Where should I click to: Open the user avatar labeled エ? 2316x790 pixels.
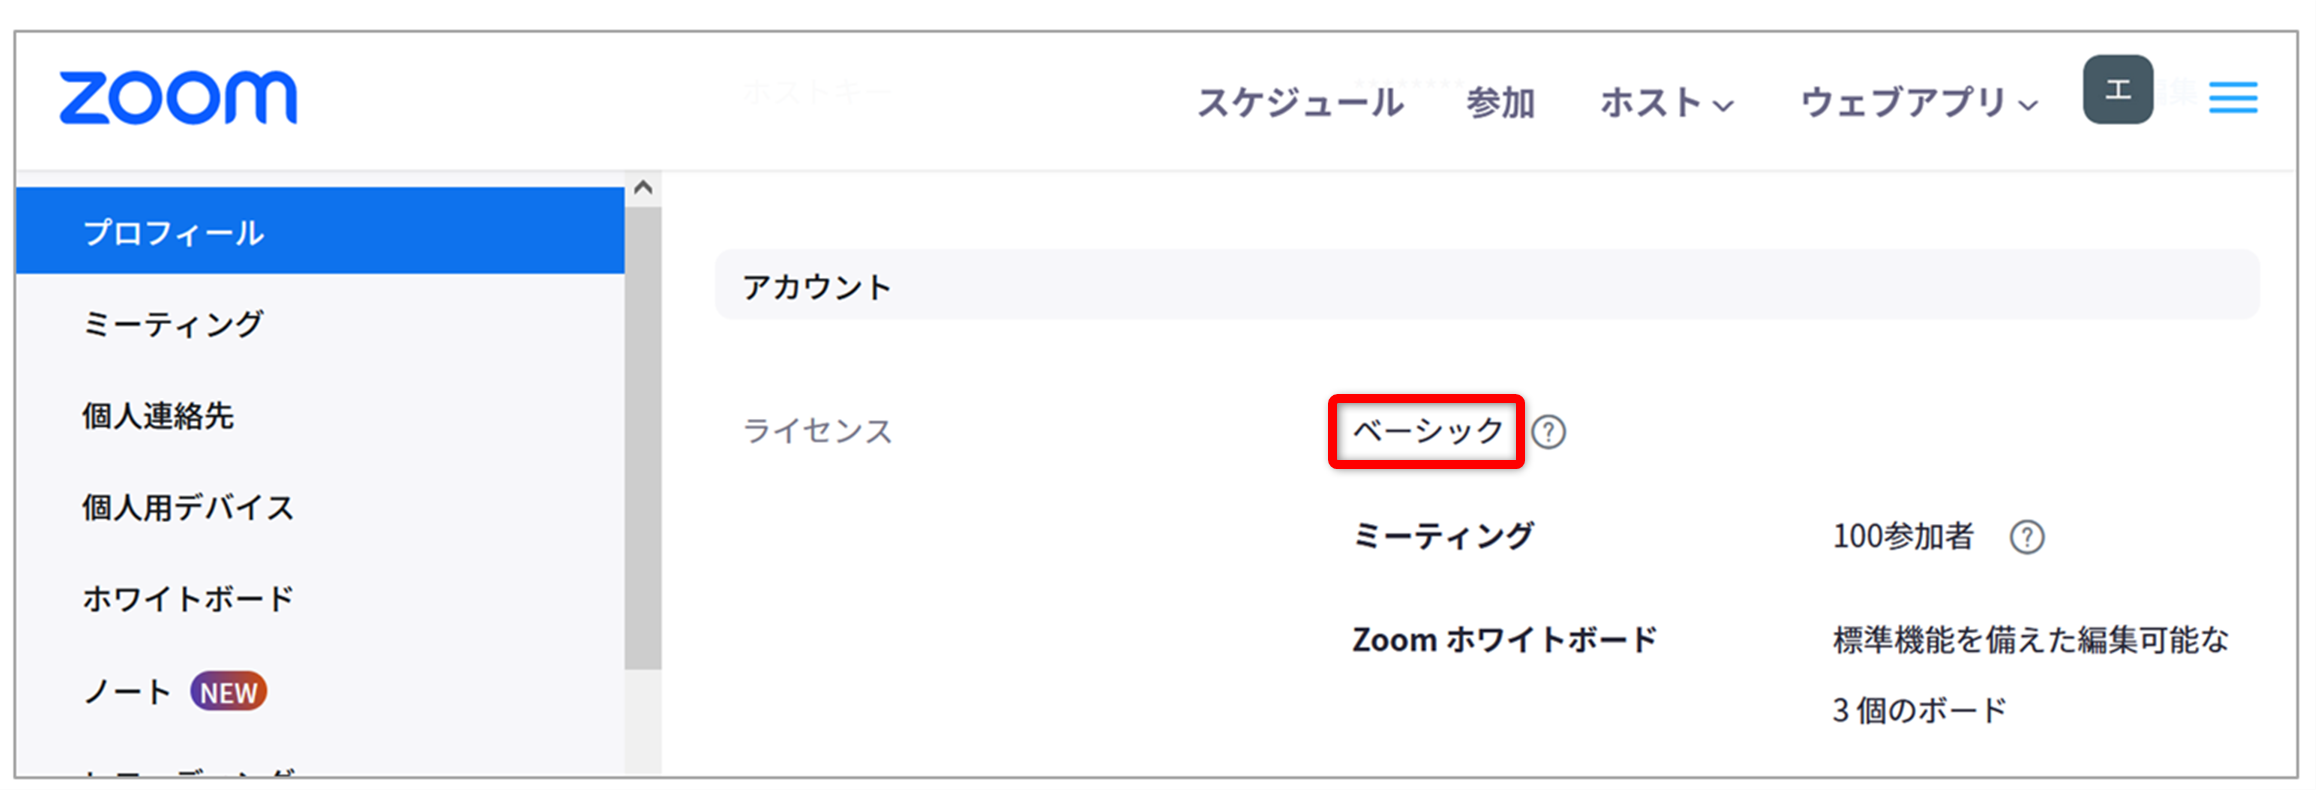pyautogui.click(x=2118, y=90)
